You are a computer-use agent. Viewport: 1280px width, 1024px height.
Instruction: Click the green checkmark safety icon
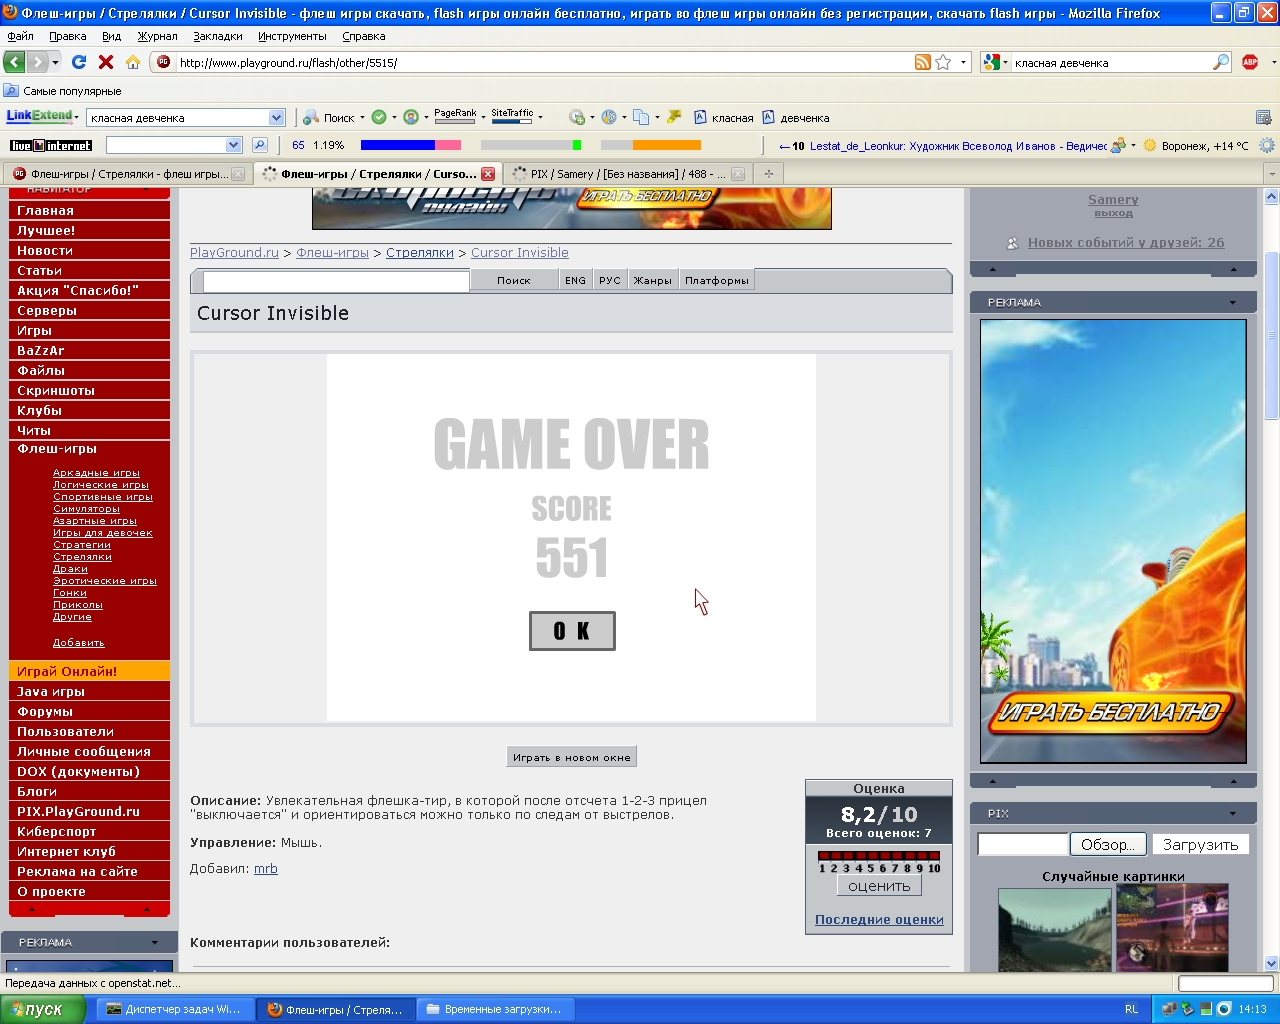pyautogui.click(x=379, y=117)
